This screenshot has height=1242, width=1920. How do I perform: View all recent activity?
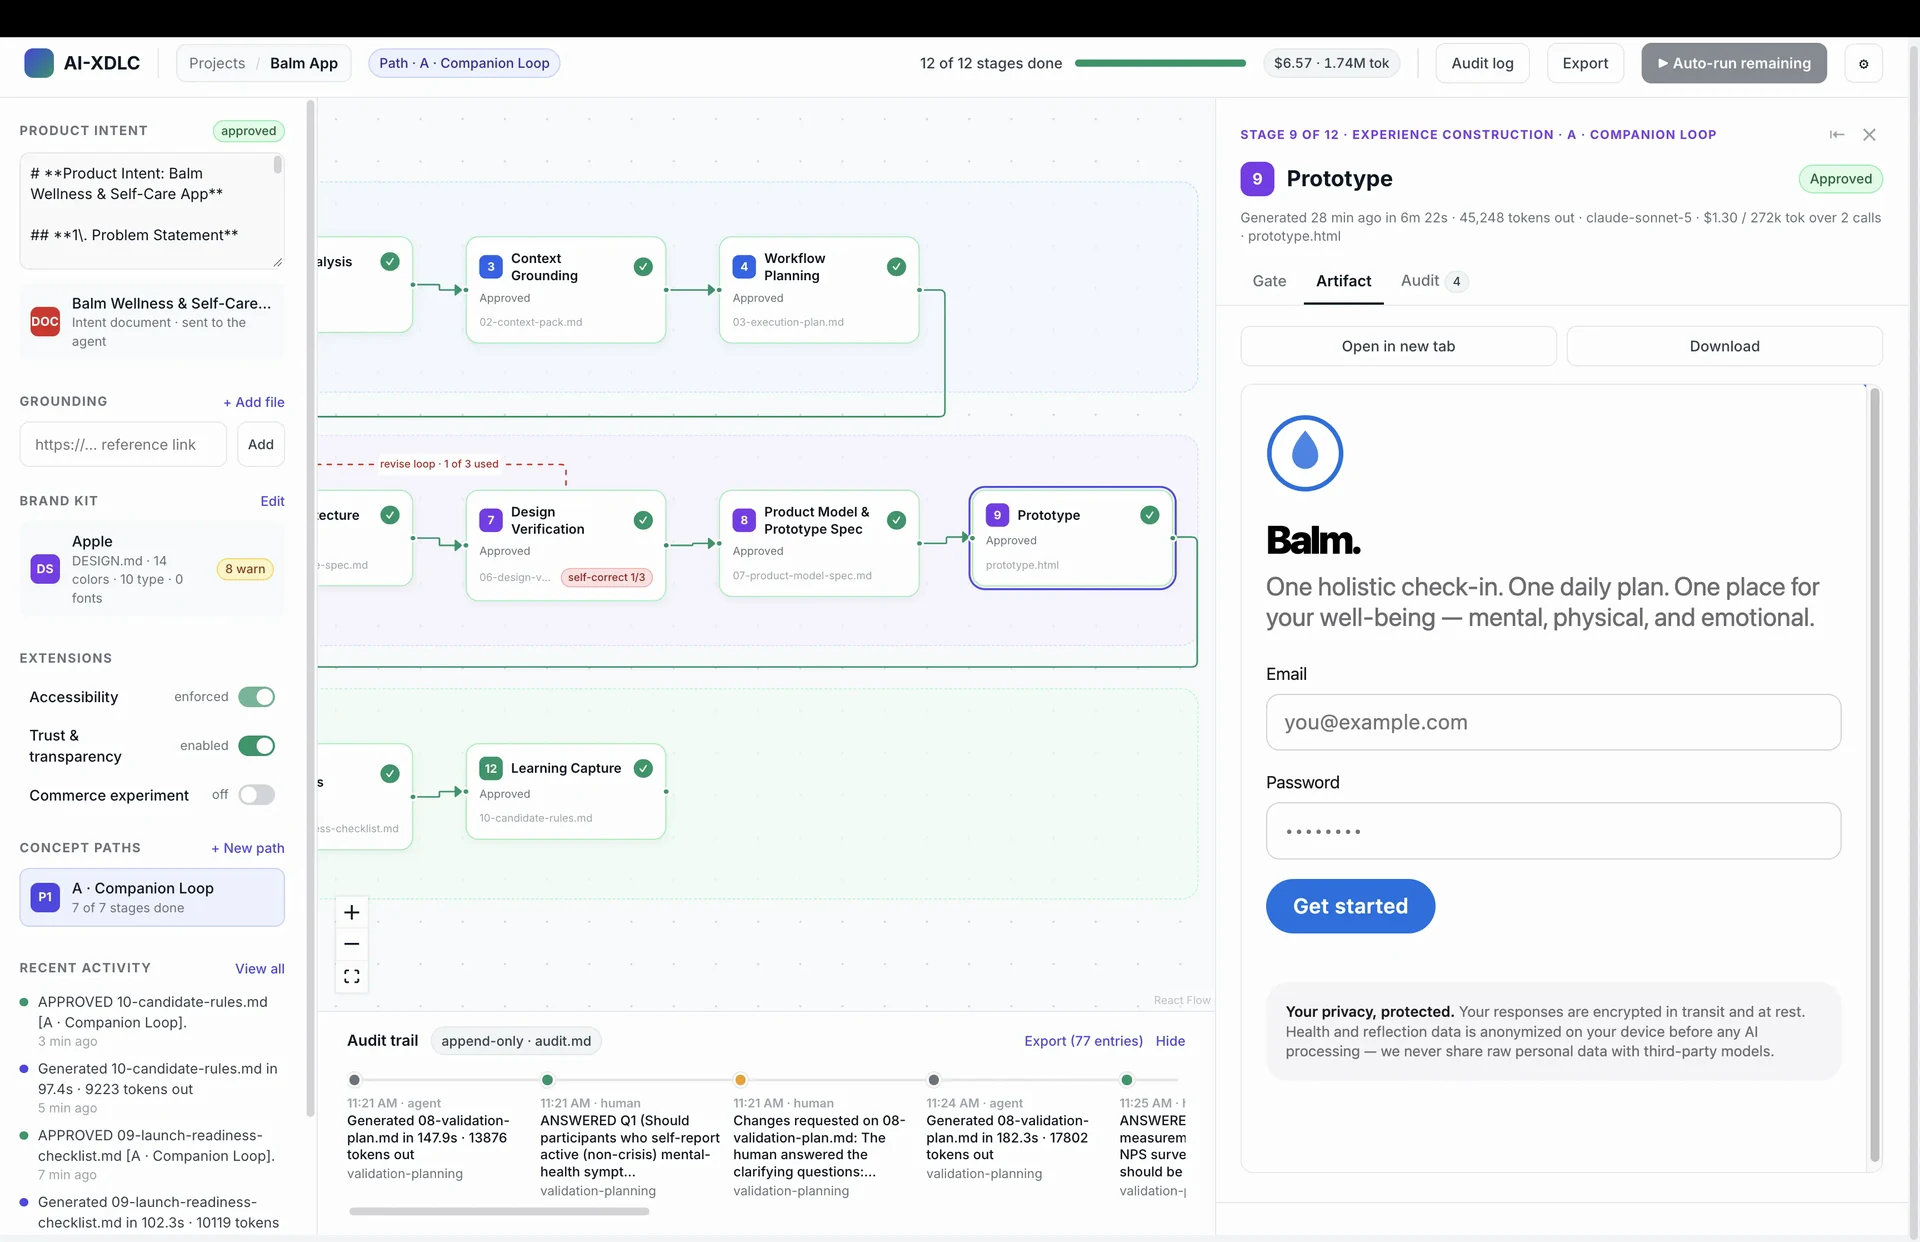click(x=259, y=969)
